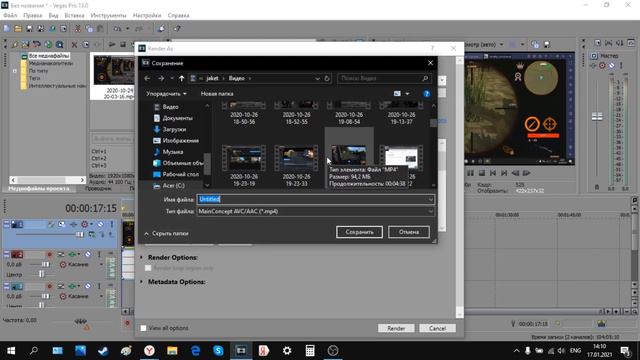
Task: Click the Master bus Mute icon
Action: tap(612, 65)
